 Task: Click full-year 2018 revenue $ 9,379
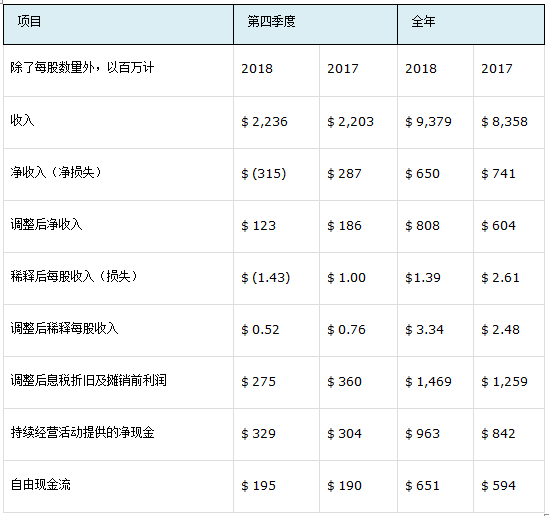click(429, 122)
